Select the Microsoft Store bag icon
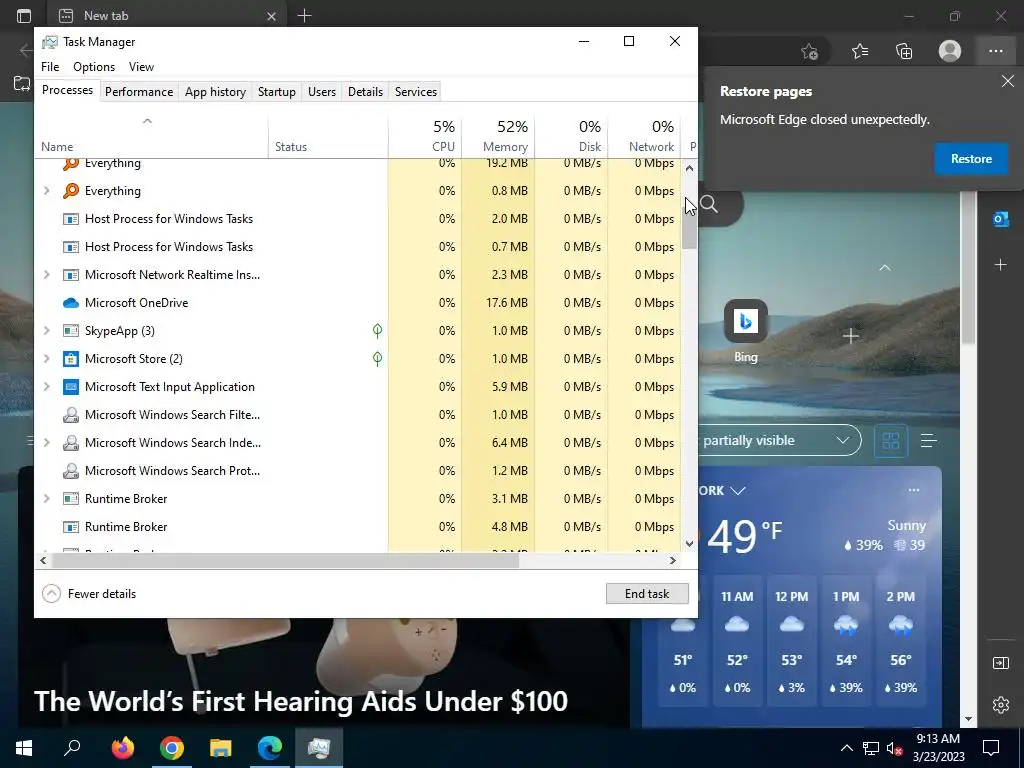Screen dimensions: 1024x768 71,359
